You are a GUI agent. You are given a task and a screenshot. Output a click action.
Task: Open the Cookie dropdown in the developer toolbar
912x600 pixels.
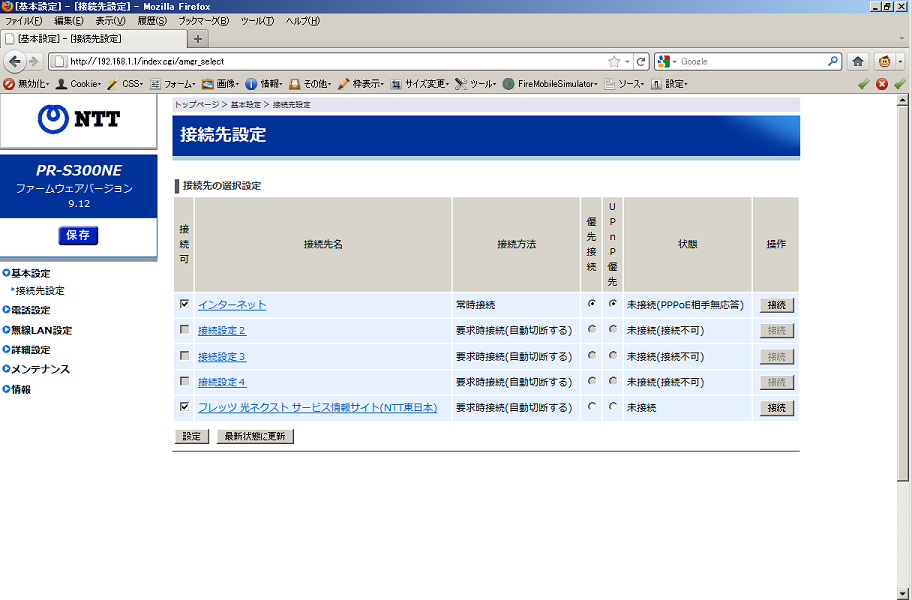click(x=78, y=84)
